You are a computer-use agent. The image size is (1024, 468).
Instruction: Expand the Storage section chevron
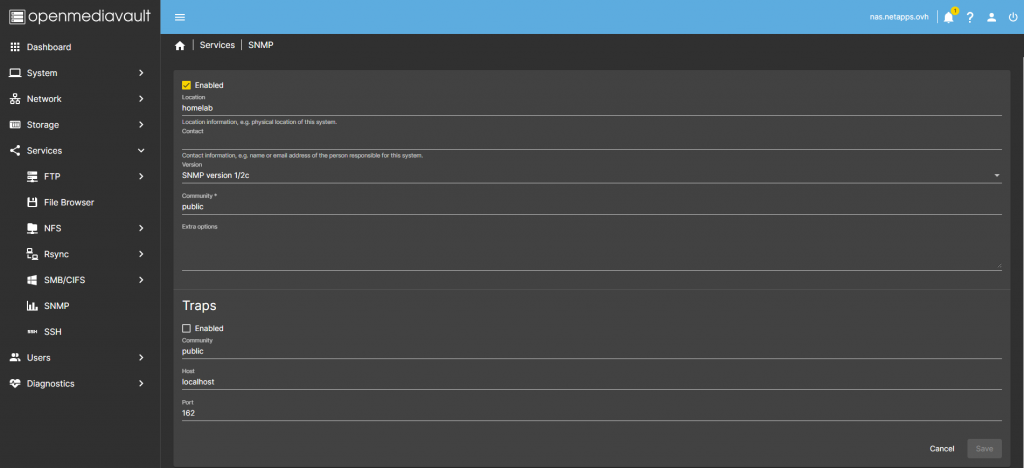click(141, 125)
